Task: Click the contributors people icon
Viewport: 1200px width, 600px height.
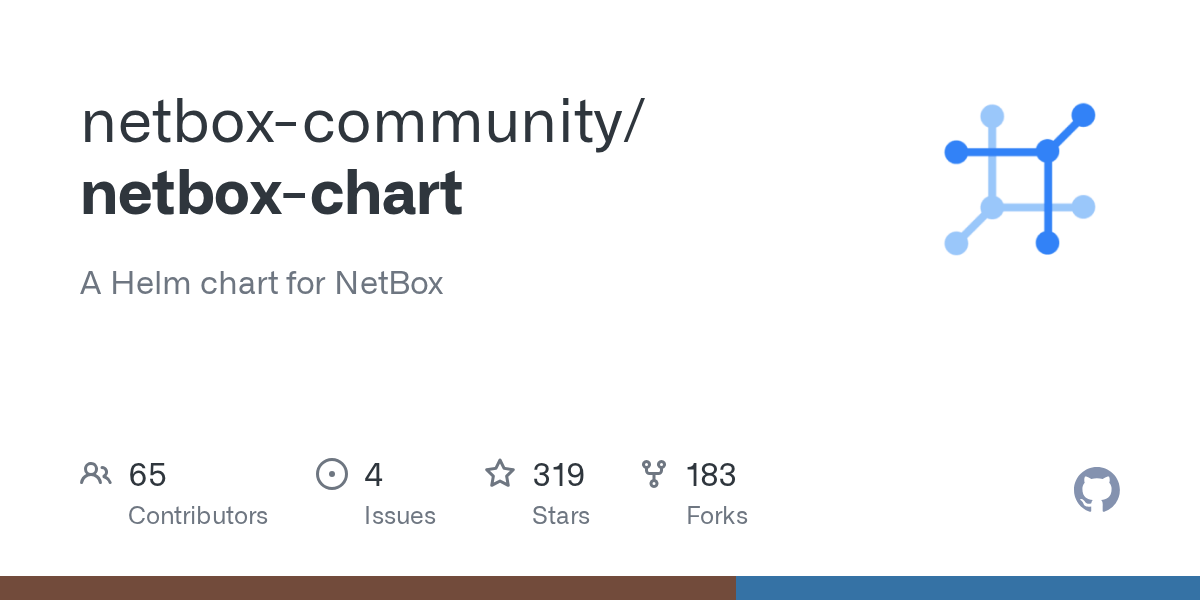Action: 96,474
